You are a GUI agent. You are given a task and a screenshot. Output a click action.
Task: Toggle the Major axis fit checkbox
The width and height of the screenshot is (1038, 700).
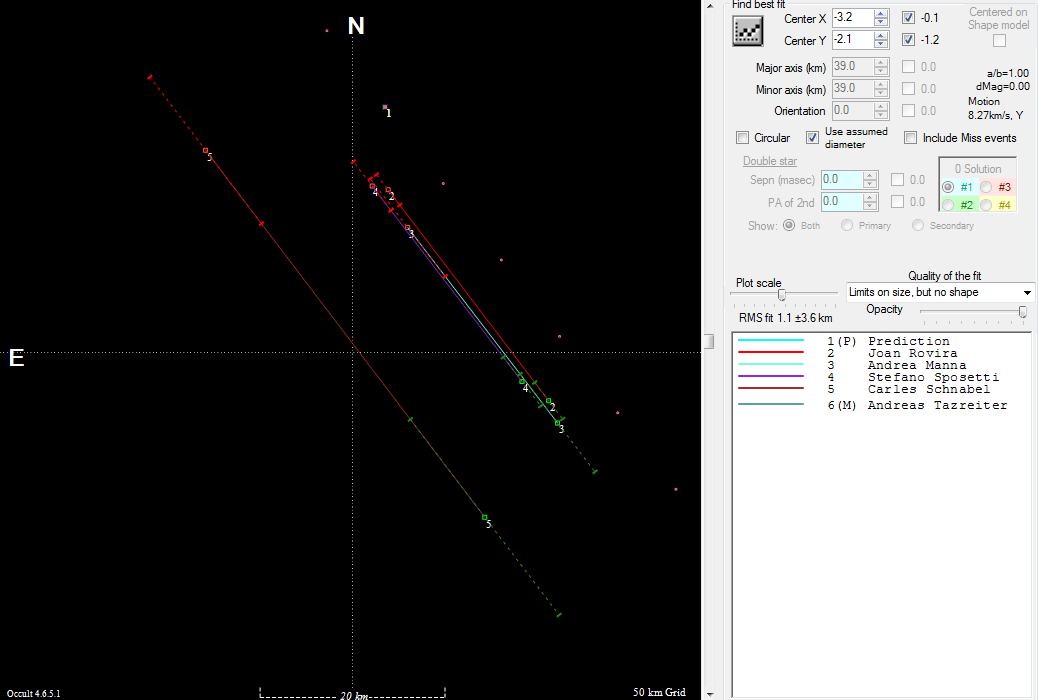(908, 67)
